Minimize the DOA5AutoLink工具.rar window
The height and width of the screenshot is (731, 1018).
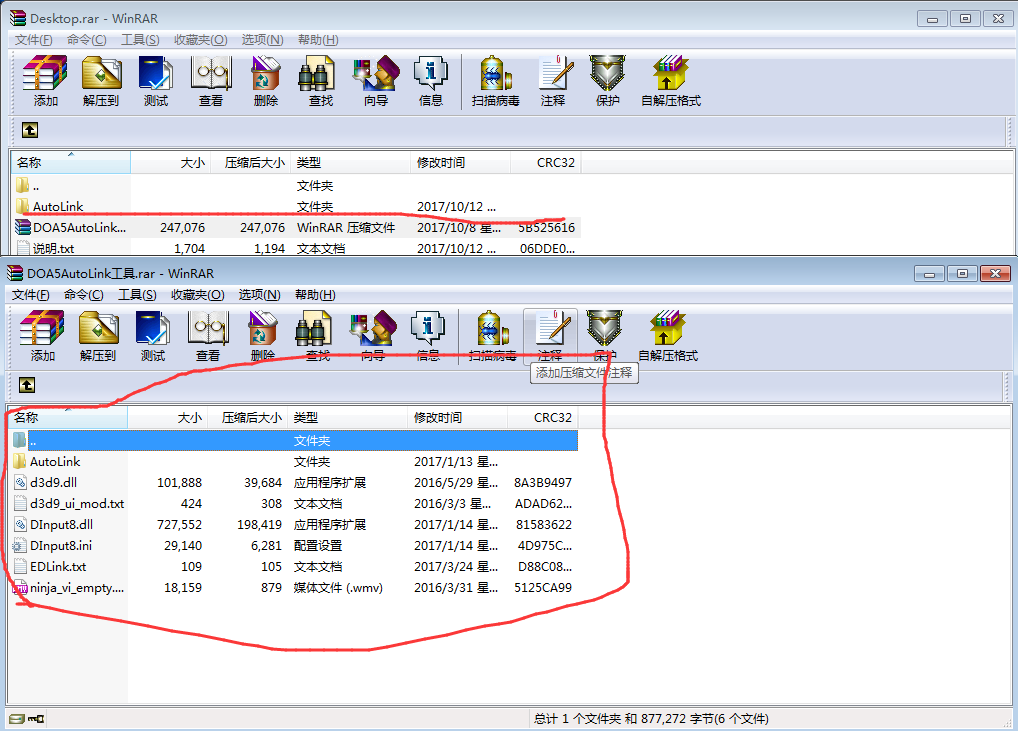click(x=929, y=274)
